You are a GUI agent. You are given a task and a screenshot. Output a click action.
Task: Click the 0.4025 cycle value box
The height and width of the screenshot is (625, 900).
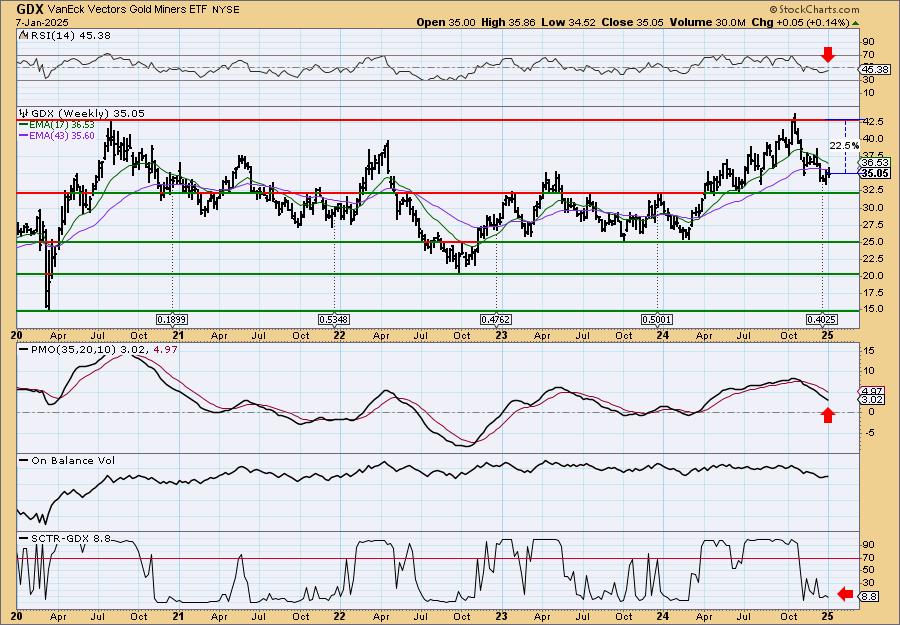click(823, 319)
